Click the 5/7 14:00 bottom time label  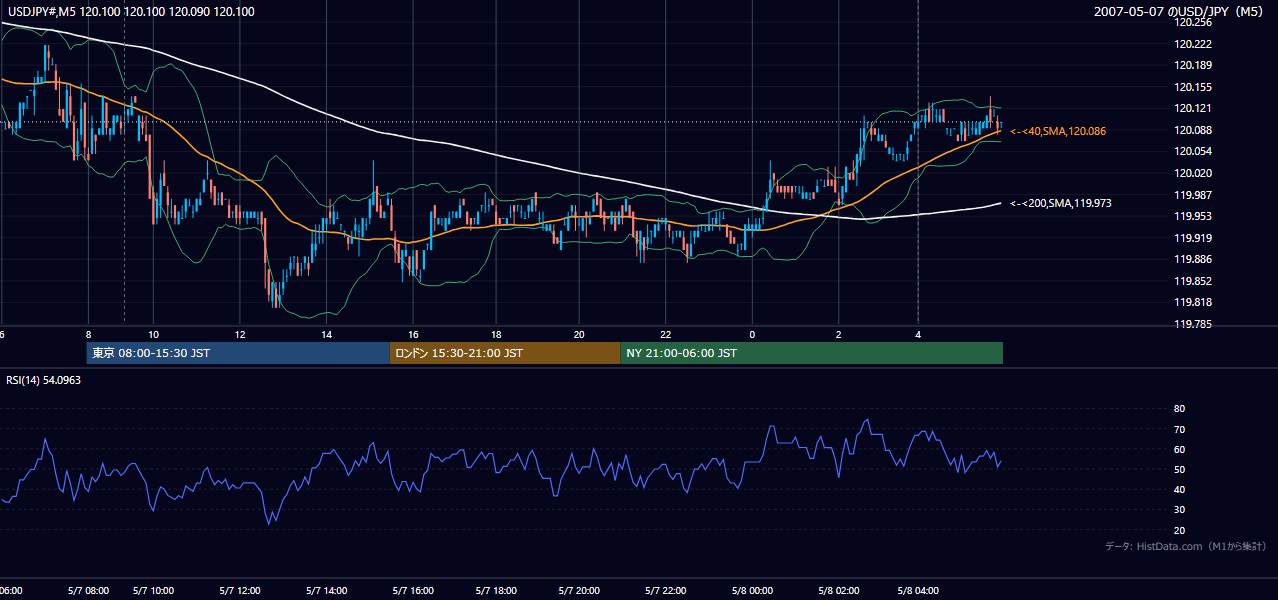pyautogui.click(x=325, y=591)
